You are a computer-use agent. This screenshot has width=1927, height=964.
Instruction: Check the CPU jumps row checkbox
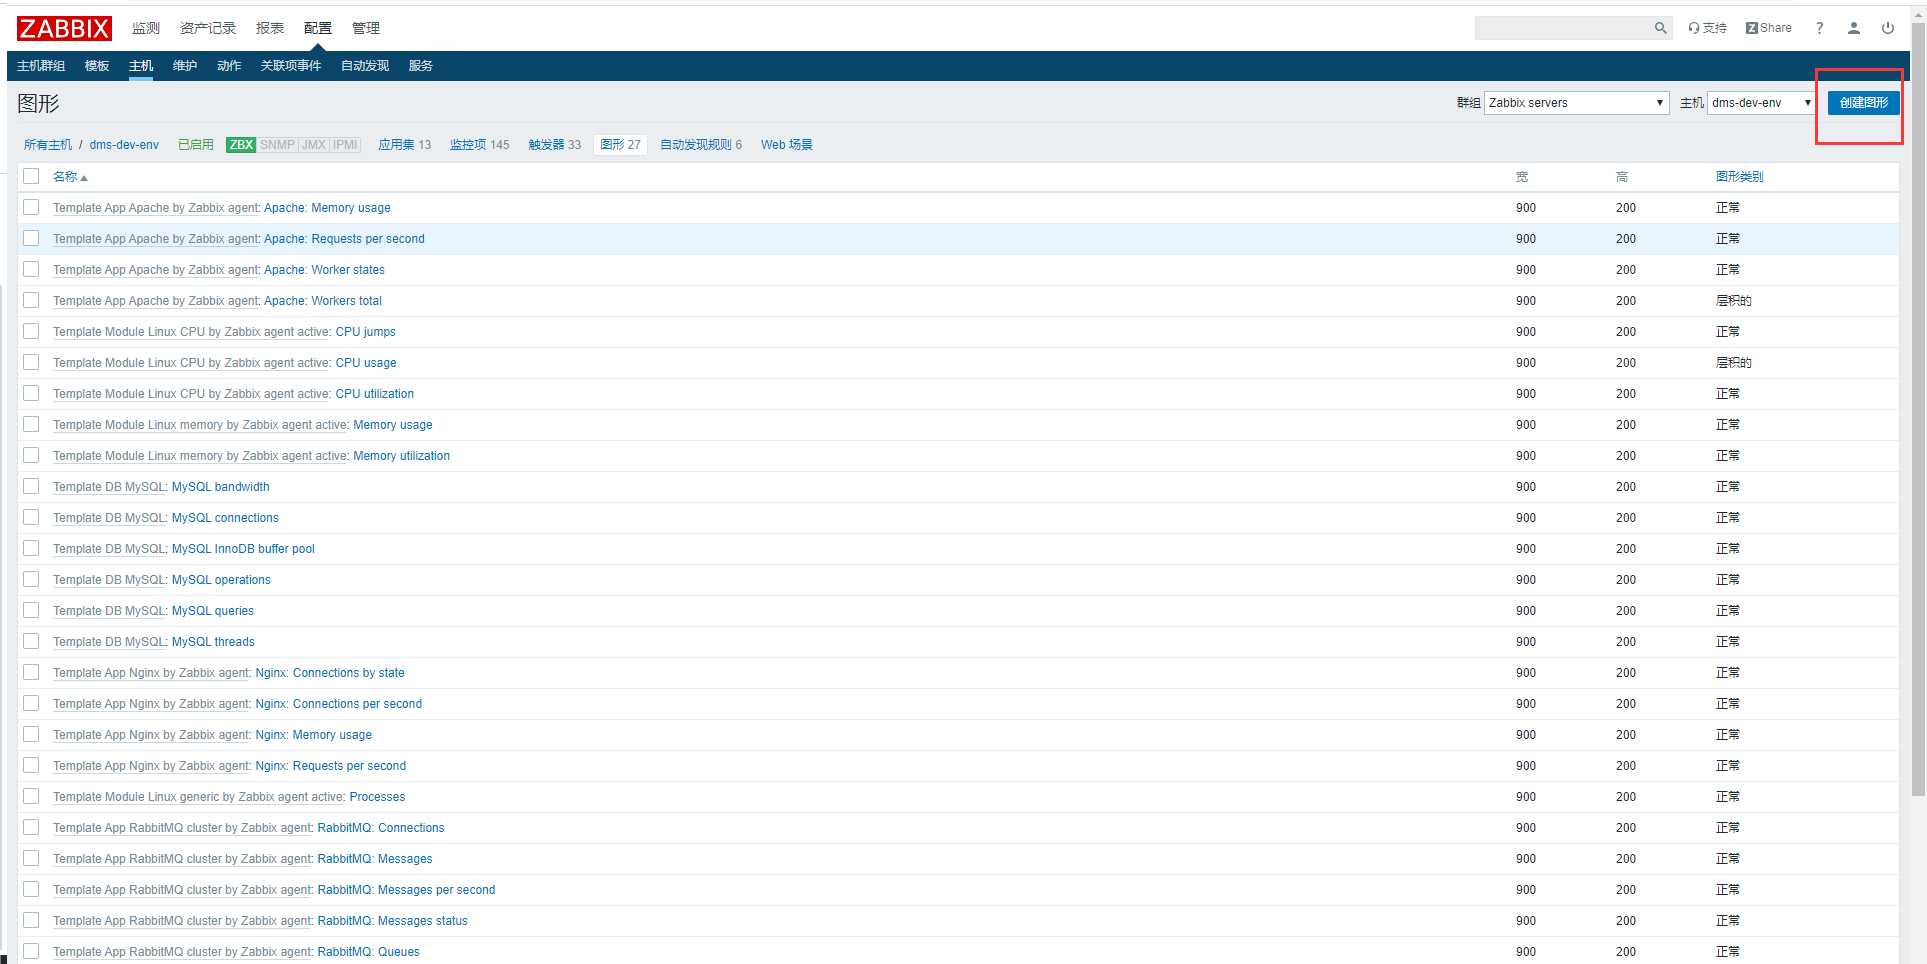click(x=31, y=331)
